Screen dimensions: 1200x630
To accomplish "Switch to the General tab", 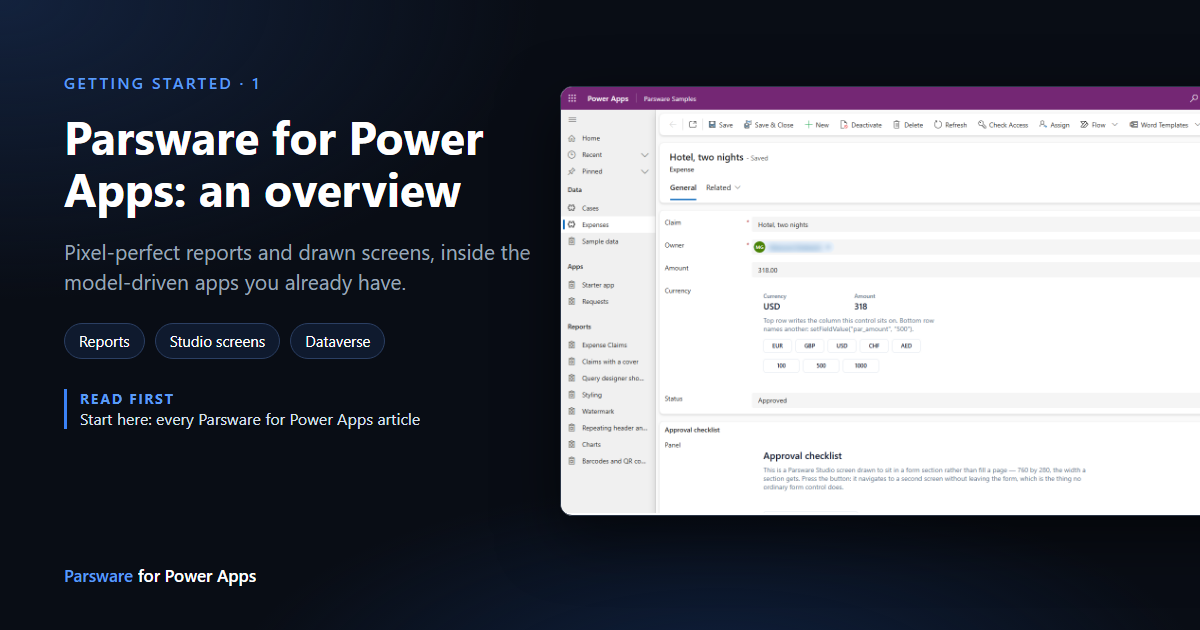I will pyautogui.click(x=683, y=187).
